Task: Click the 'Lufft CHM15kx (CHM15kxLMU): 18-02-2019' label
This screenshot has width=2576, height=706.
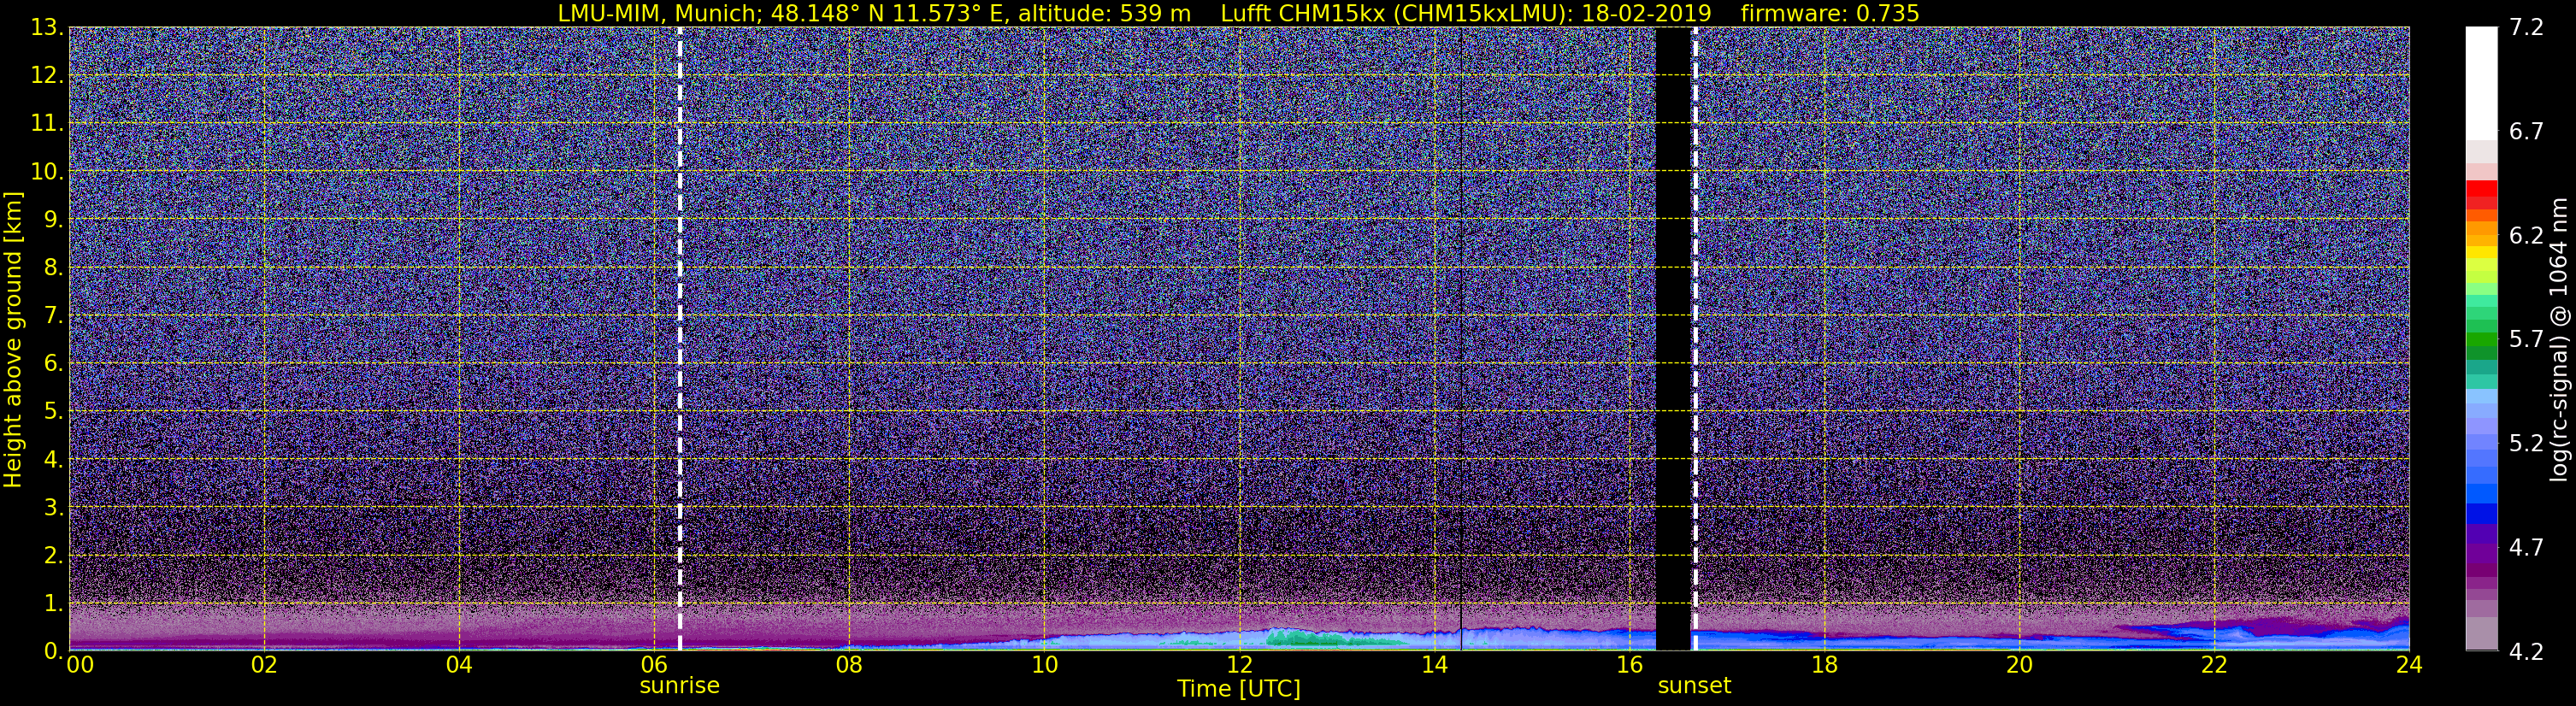Action: pyautogui.click(x=1466, y=13)
